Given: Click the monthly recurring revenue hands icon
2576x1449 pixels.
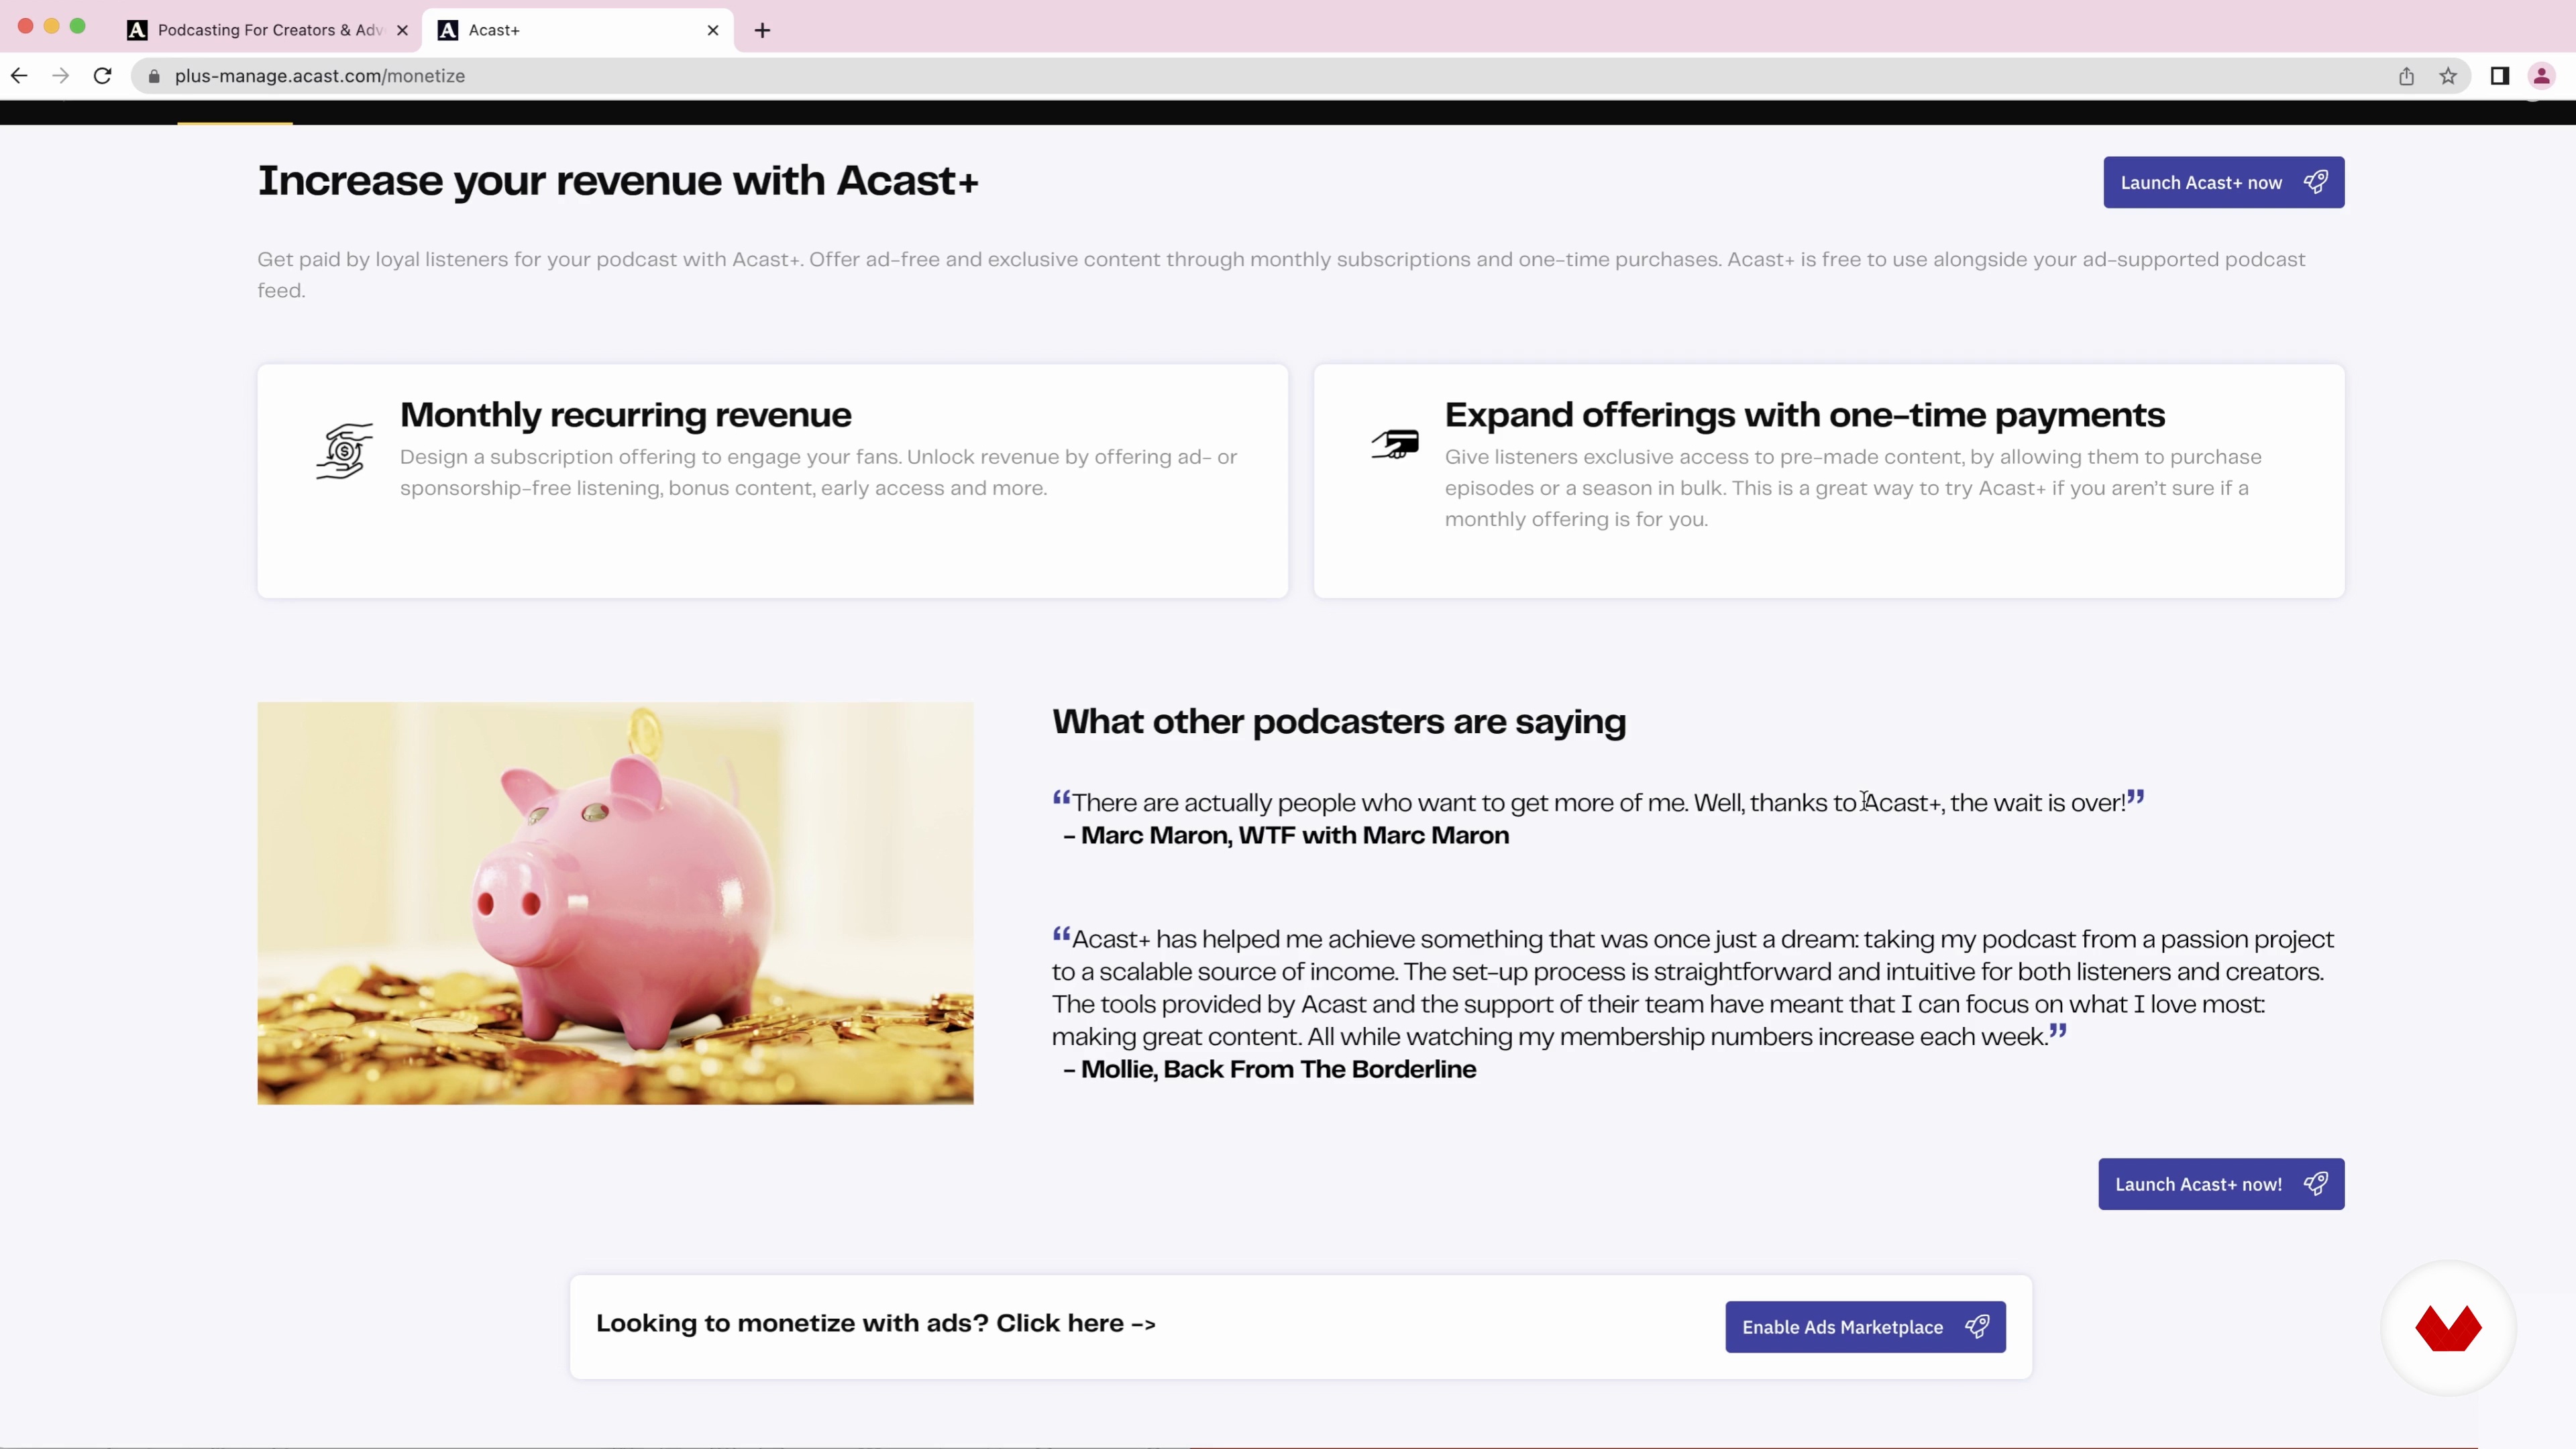Looking at the screenshot, I should pyautogui.click(x=344, y=451).
